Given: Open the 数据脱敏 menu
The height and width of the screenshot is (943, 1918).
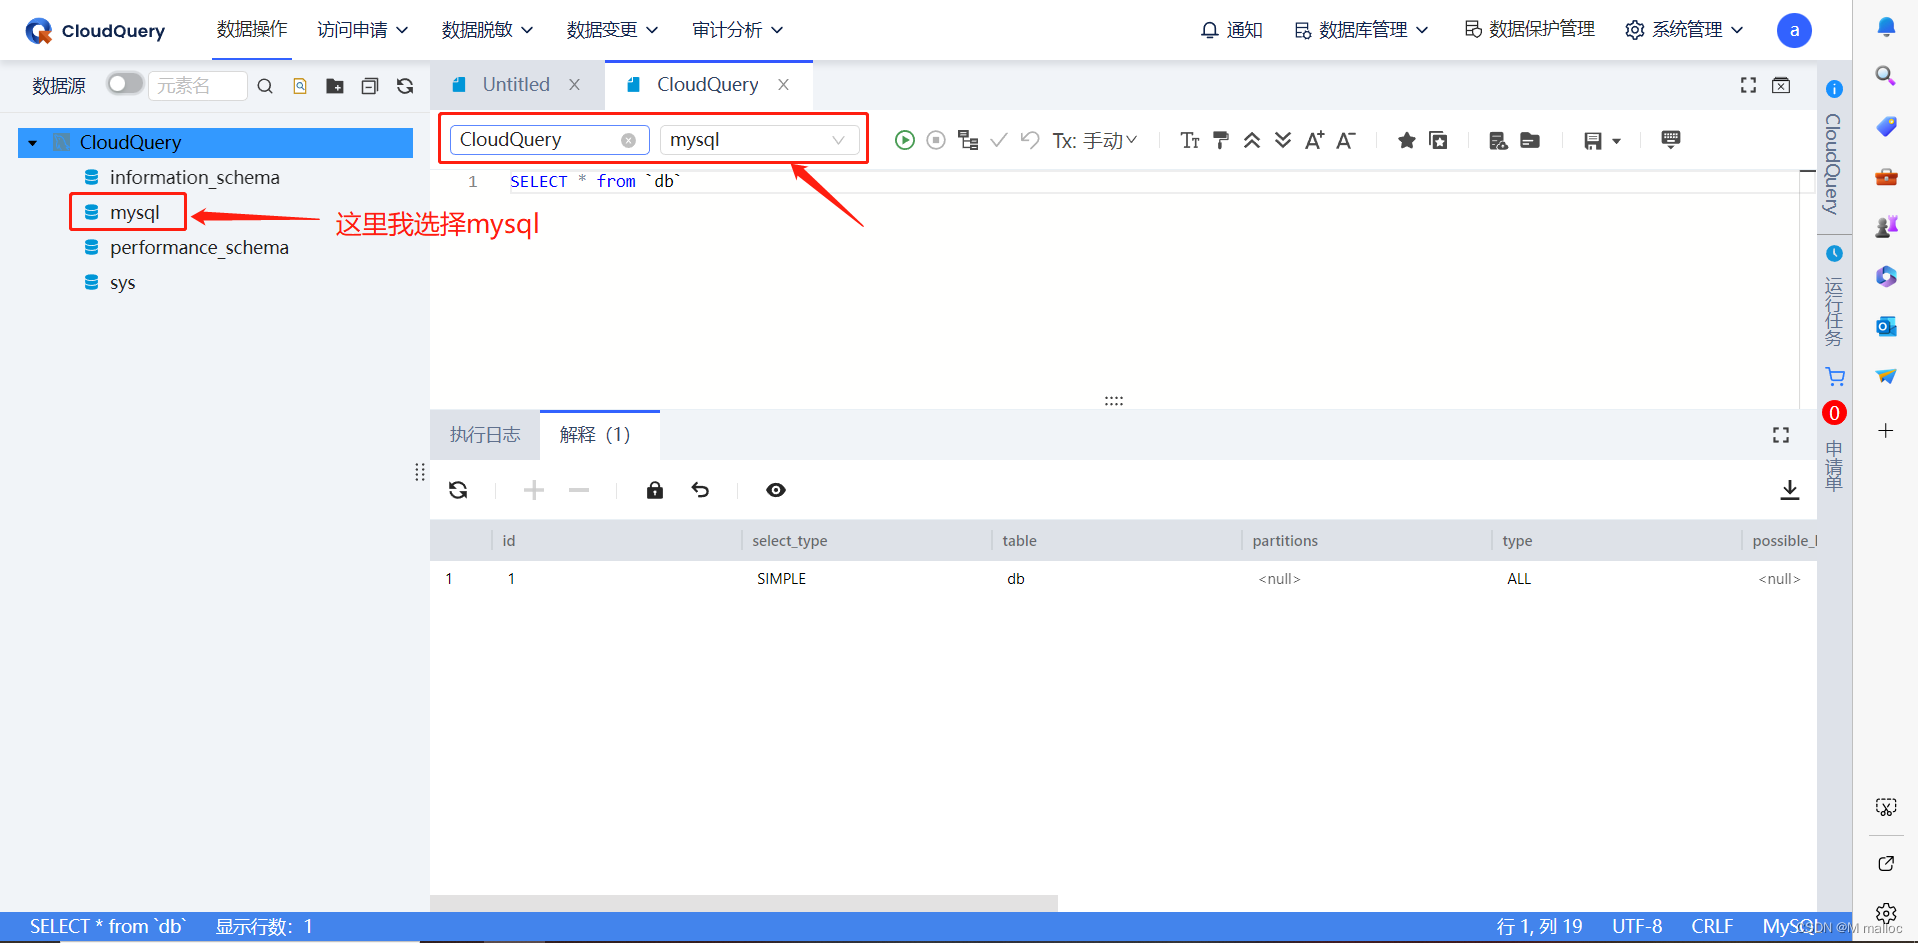Looking at the screenshot, I should click(488, 30).
